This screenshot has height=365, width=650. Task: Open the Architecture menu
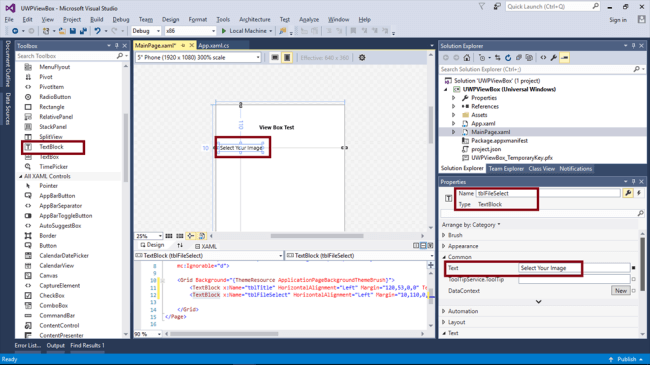point(255,19)
